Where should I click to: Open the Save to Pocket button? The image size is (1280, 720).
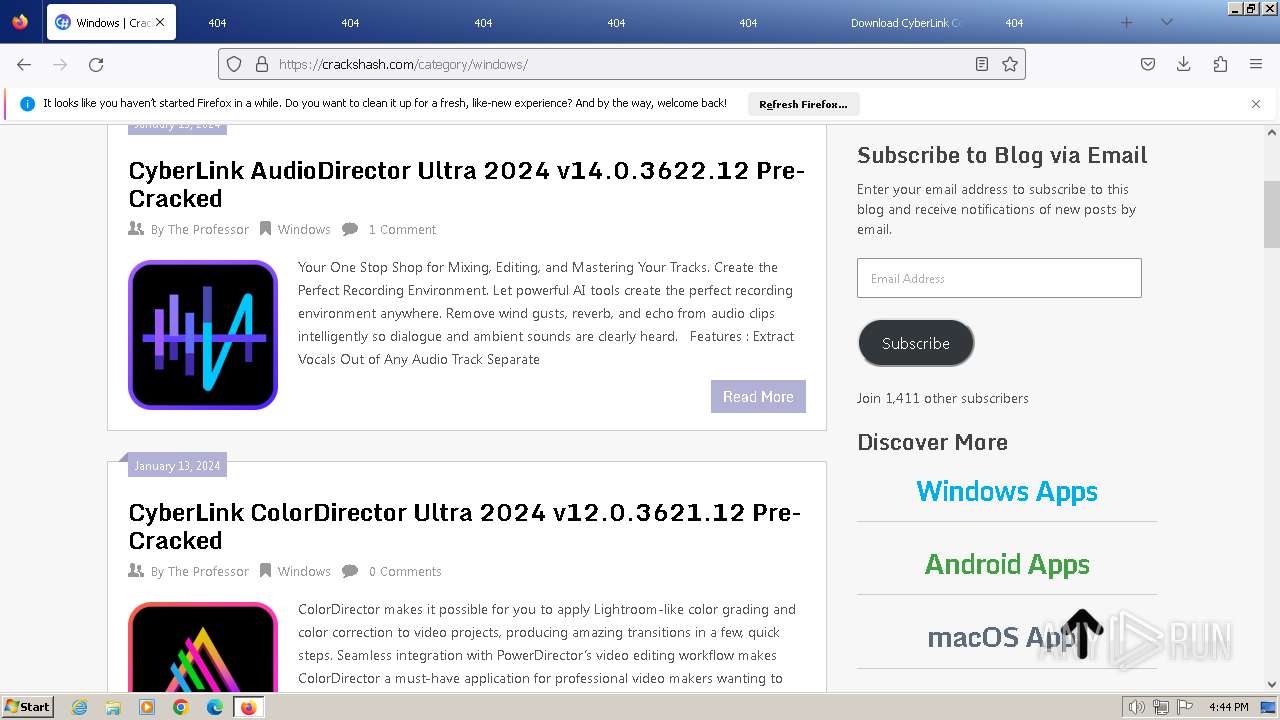tap(1148, 64)
